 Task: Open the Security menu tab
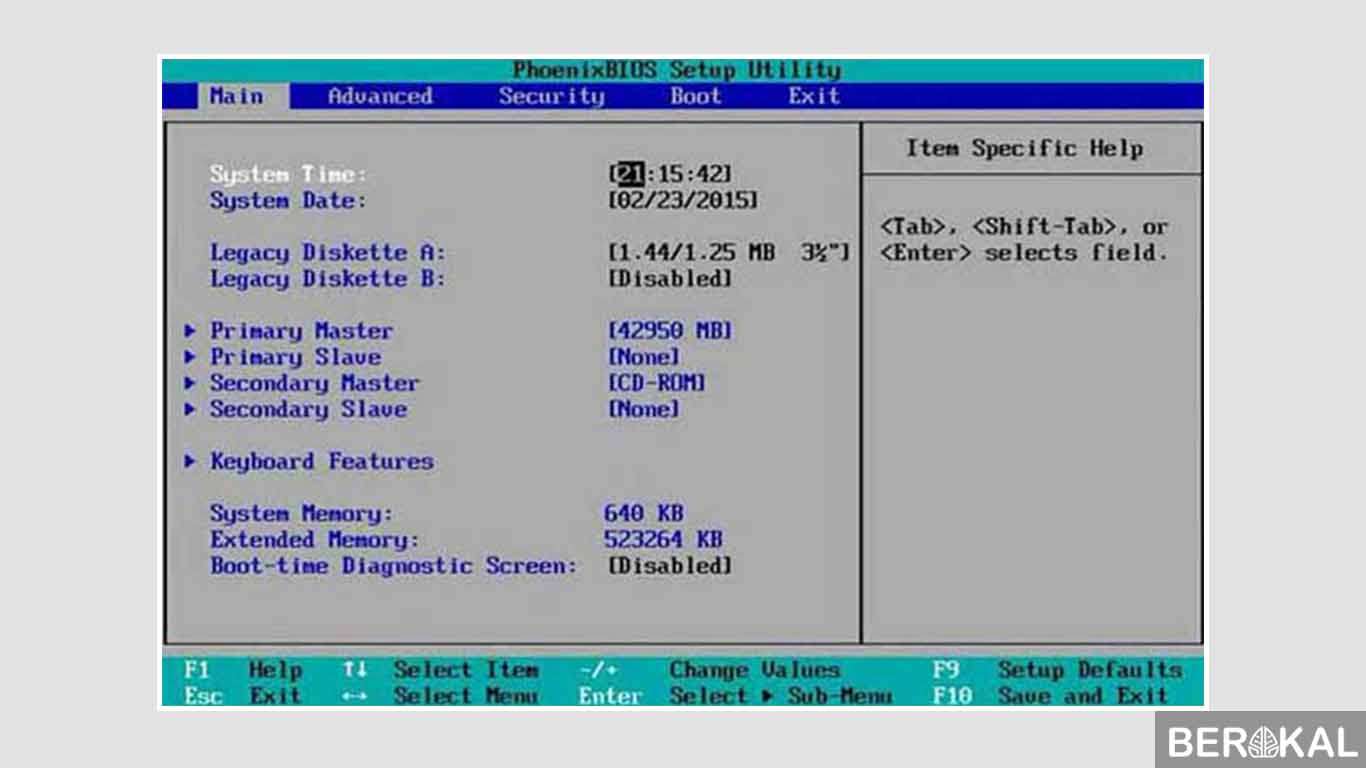pyautogui.click(x=552, y=96)
